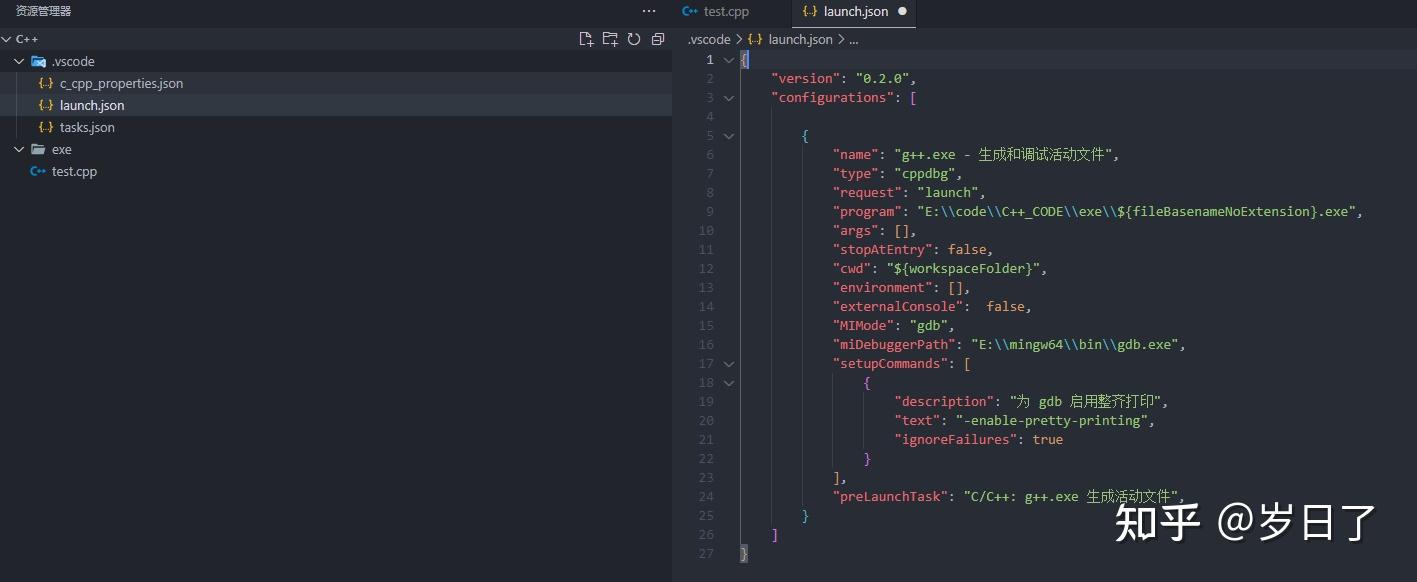
Task: Click the braces icon next to tasks.json
Action: 46,127
